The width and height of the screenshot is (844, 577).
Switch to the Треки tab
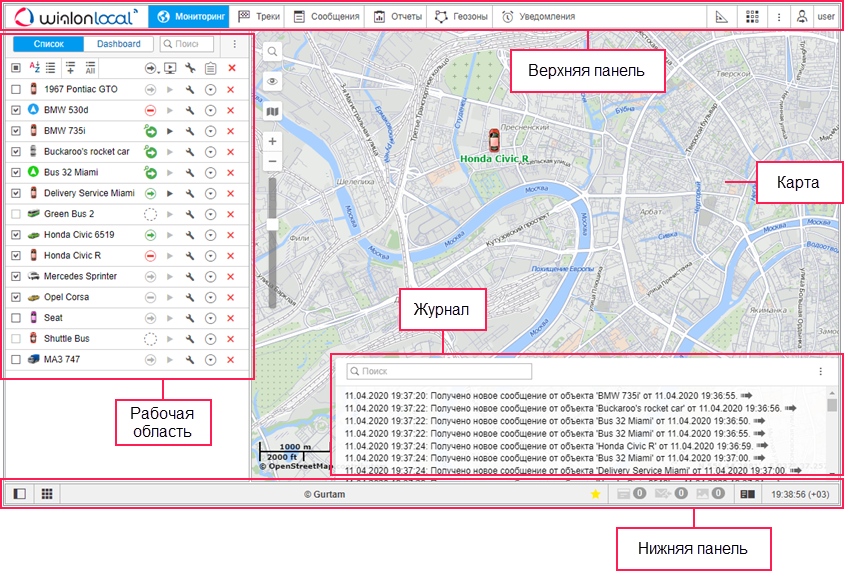259,17
